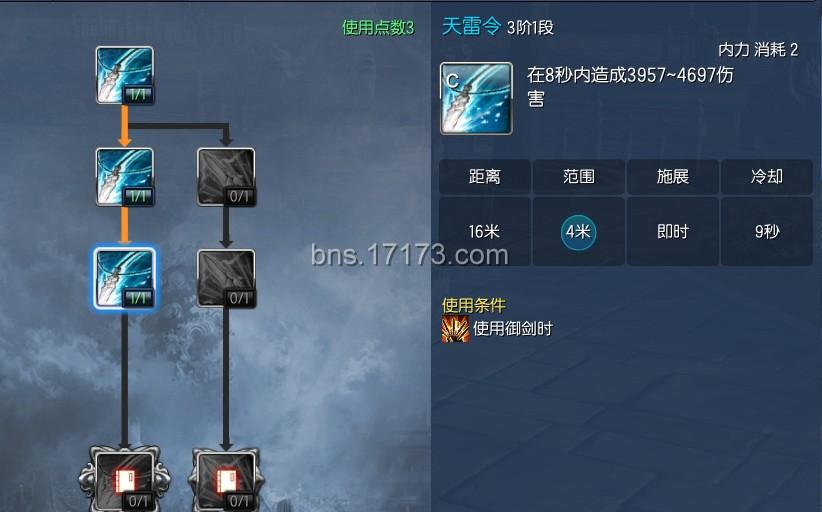Click the 天雷令 skill title
Image resolution: width=822 pixels, height=512 pixels.
(471, 26)
